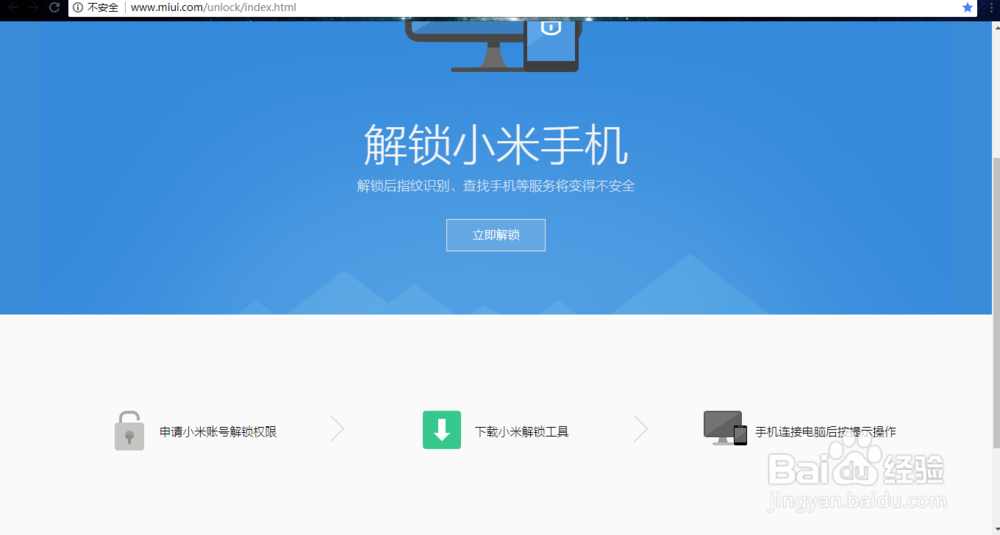Click the browser reload button
The width and height of the screenshot is (1000, 535).
tap(54, 7)
